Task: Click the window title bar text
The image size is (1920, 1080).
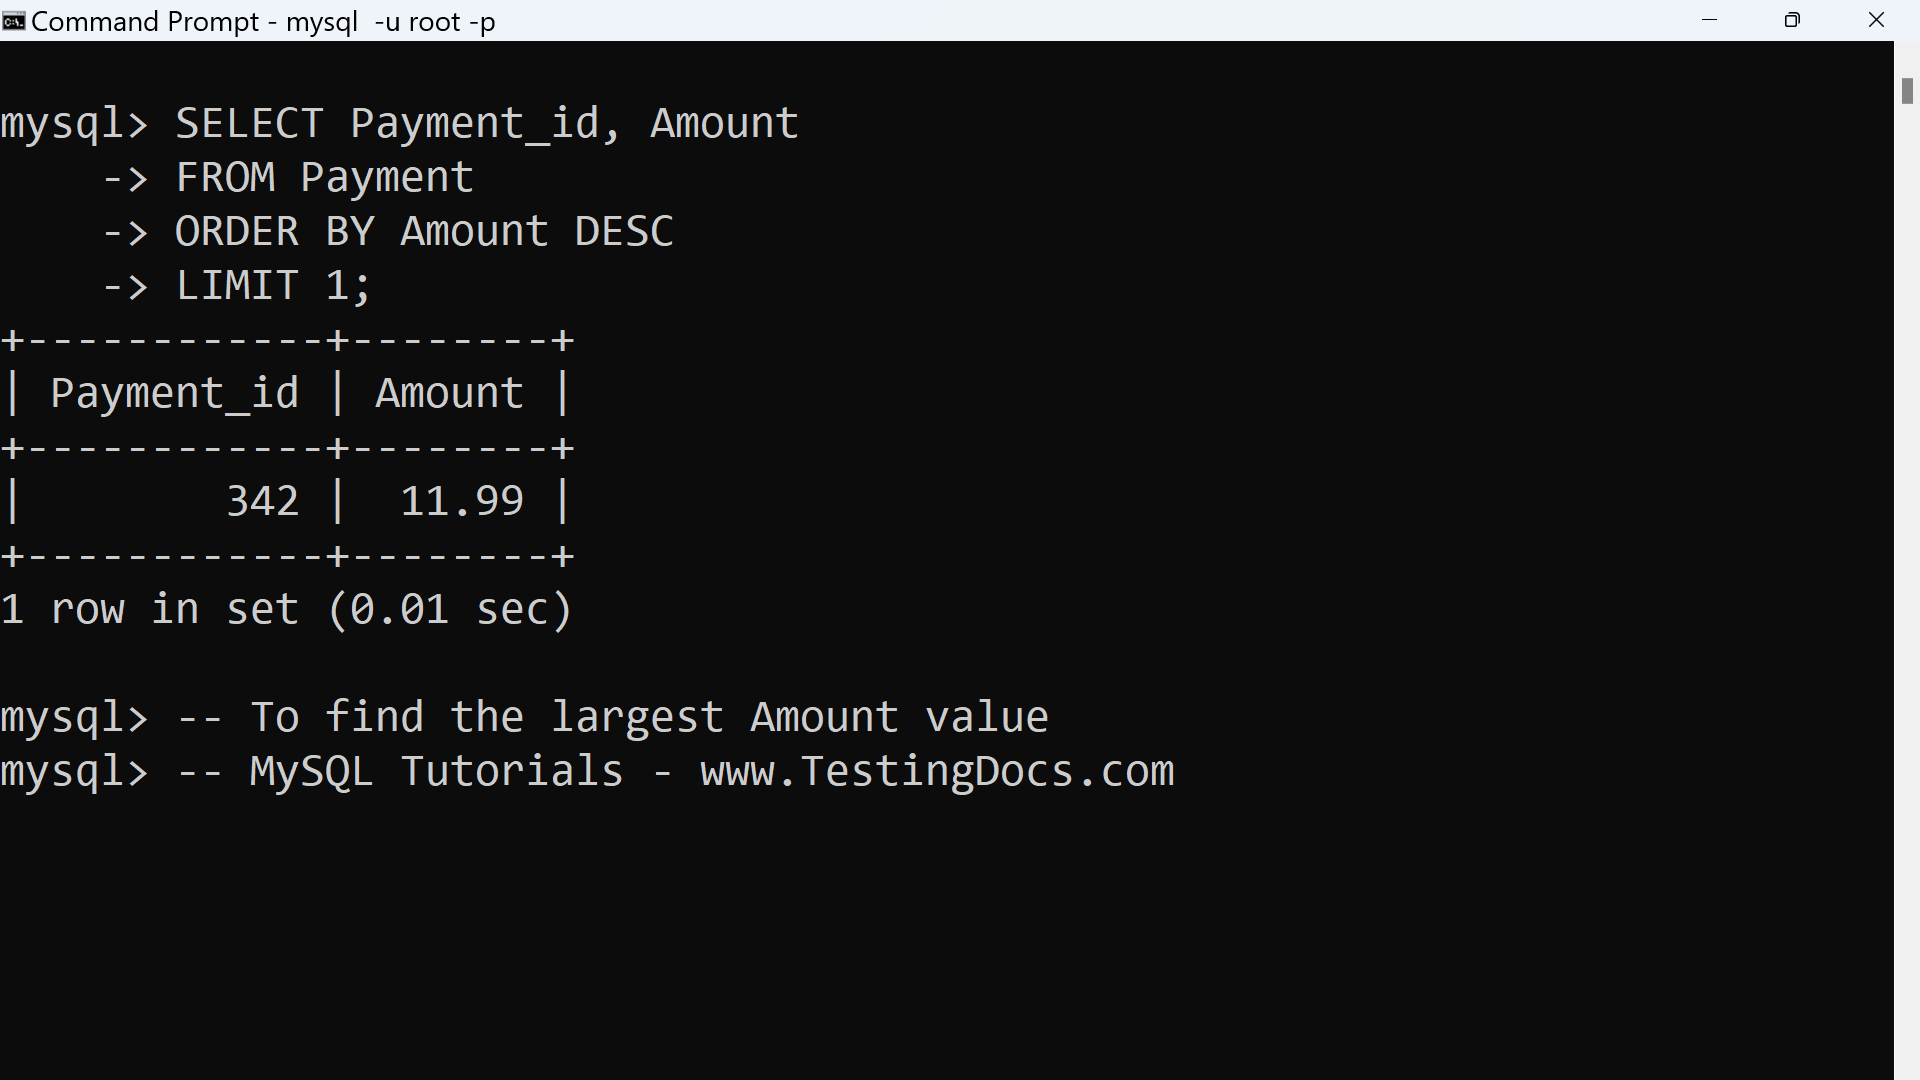Action: [263, 21]
